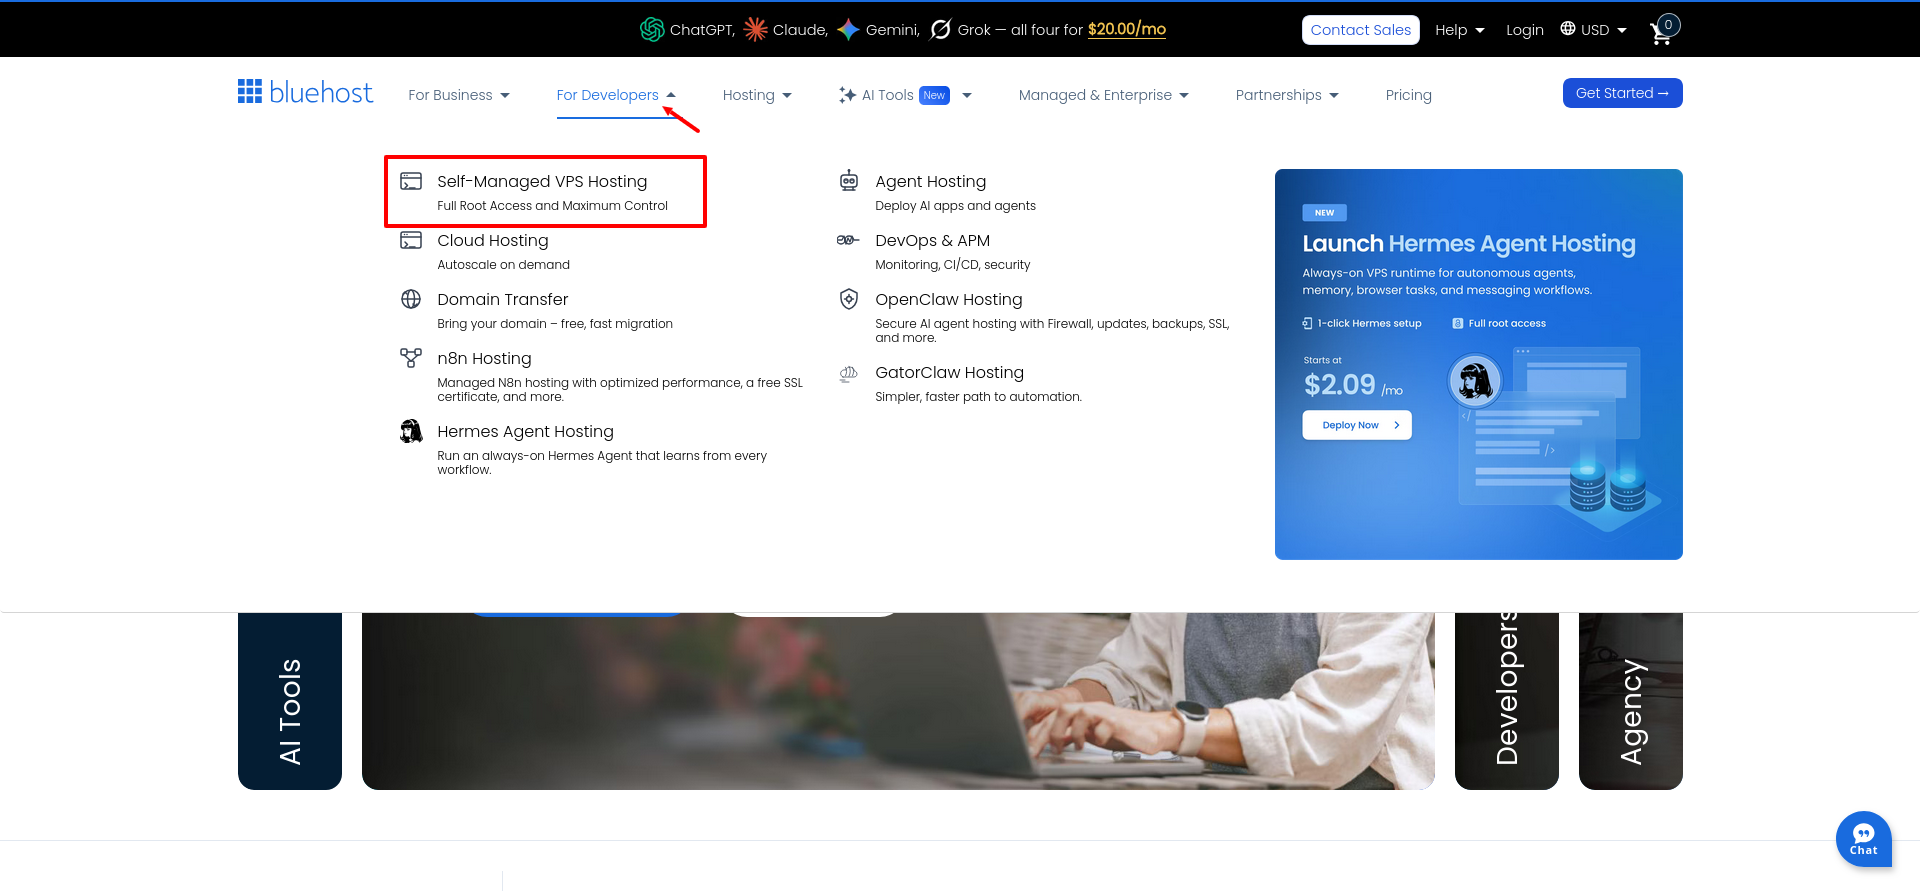This screenshot has width=1920, height=891.
Task: Open the shopping cart icon
Action: 1662,31
